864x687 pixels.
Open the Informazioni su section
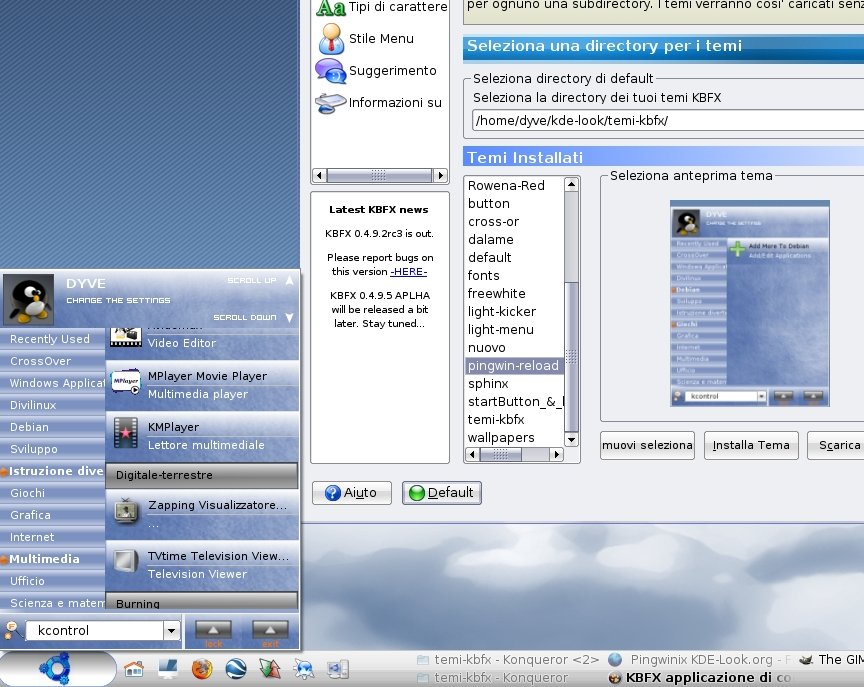379,102
